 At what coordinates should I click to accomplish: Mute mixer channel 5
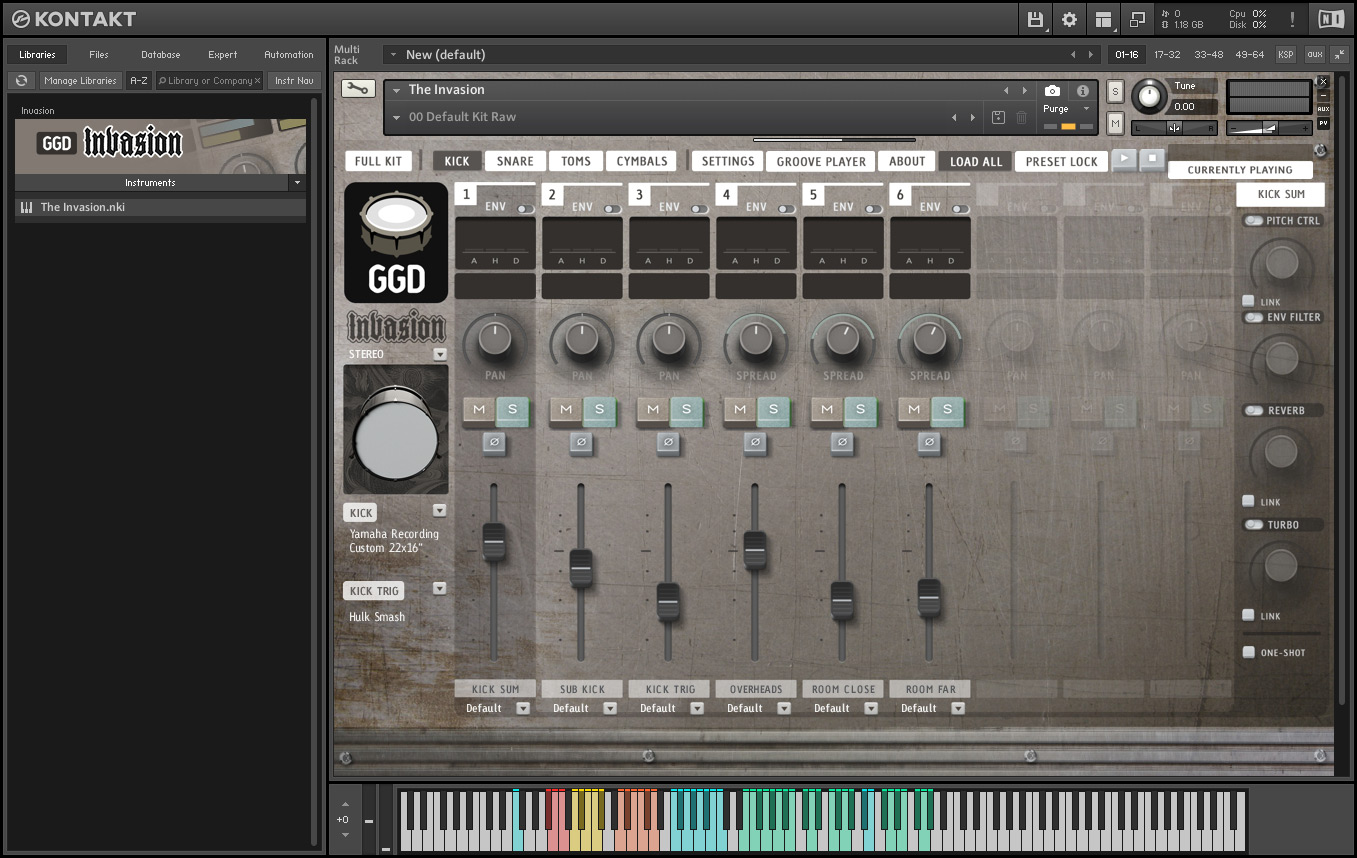[827, 410]
